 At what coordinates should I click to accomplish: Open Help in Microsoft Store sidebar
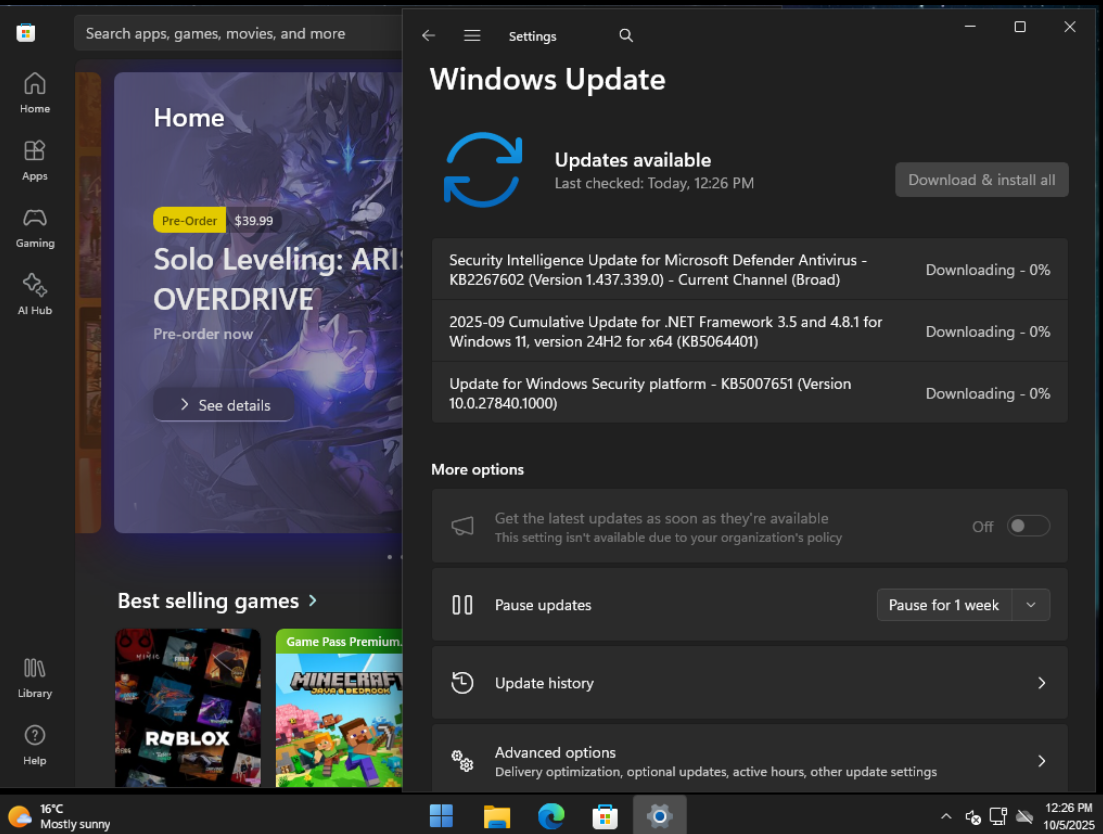point(34,745)
